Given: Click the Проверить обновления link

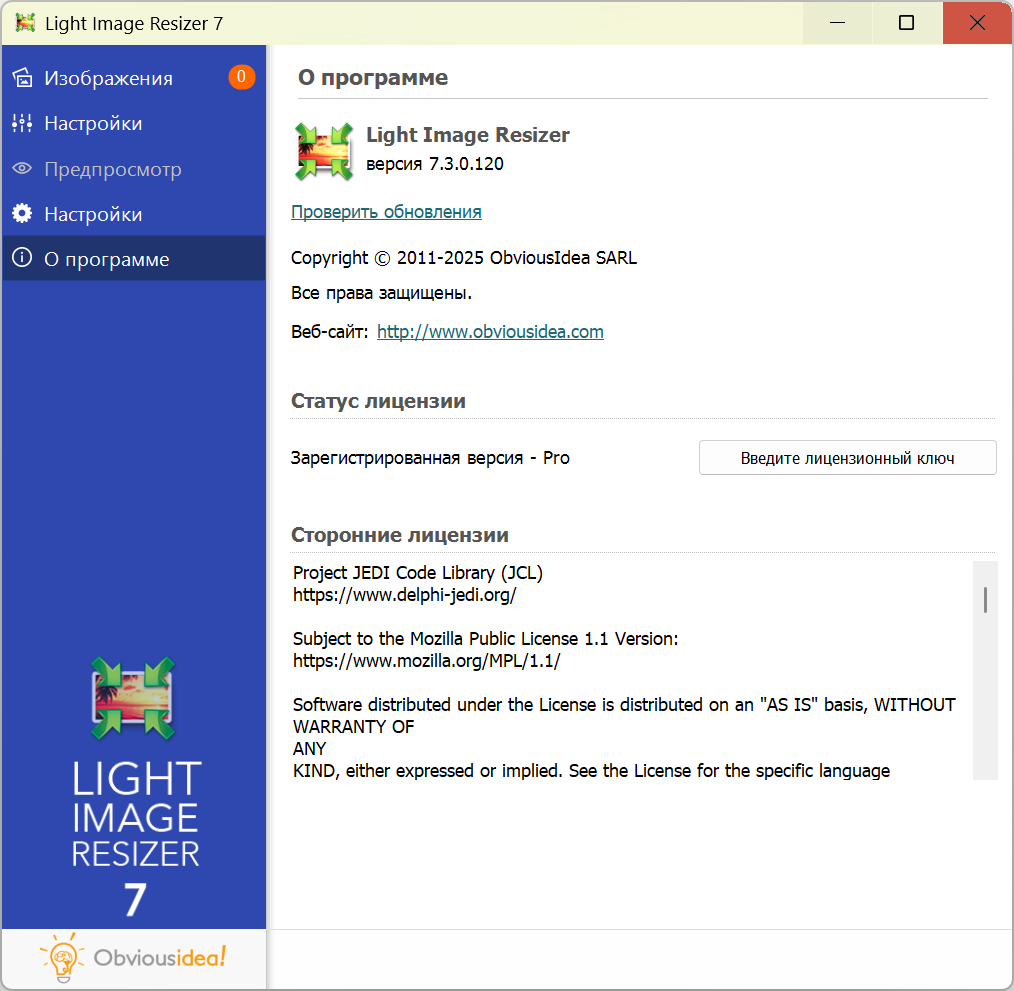Looking at the screenshot, I should 386,212.
